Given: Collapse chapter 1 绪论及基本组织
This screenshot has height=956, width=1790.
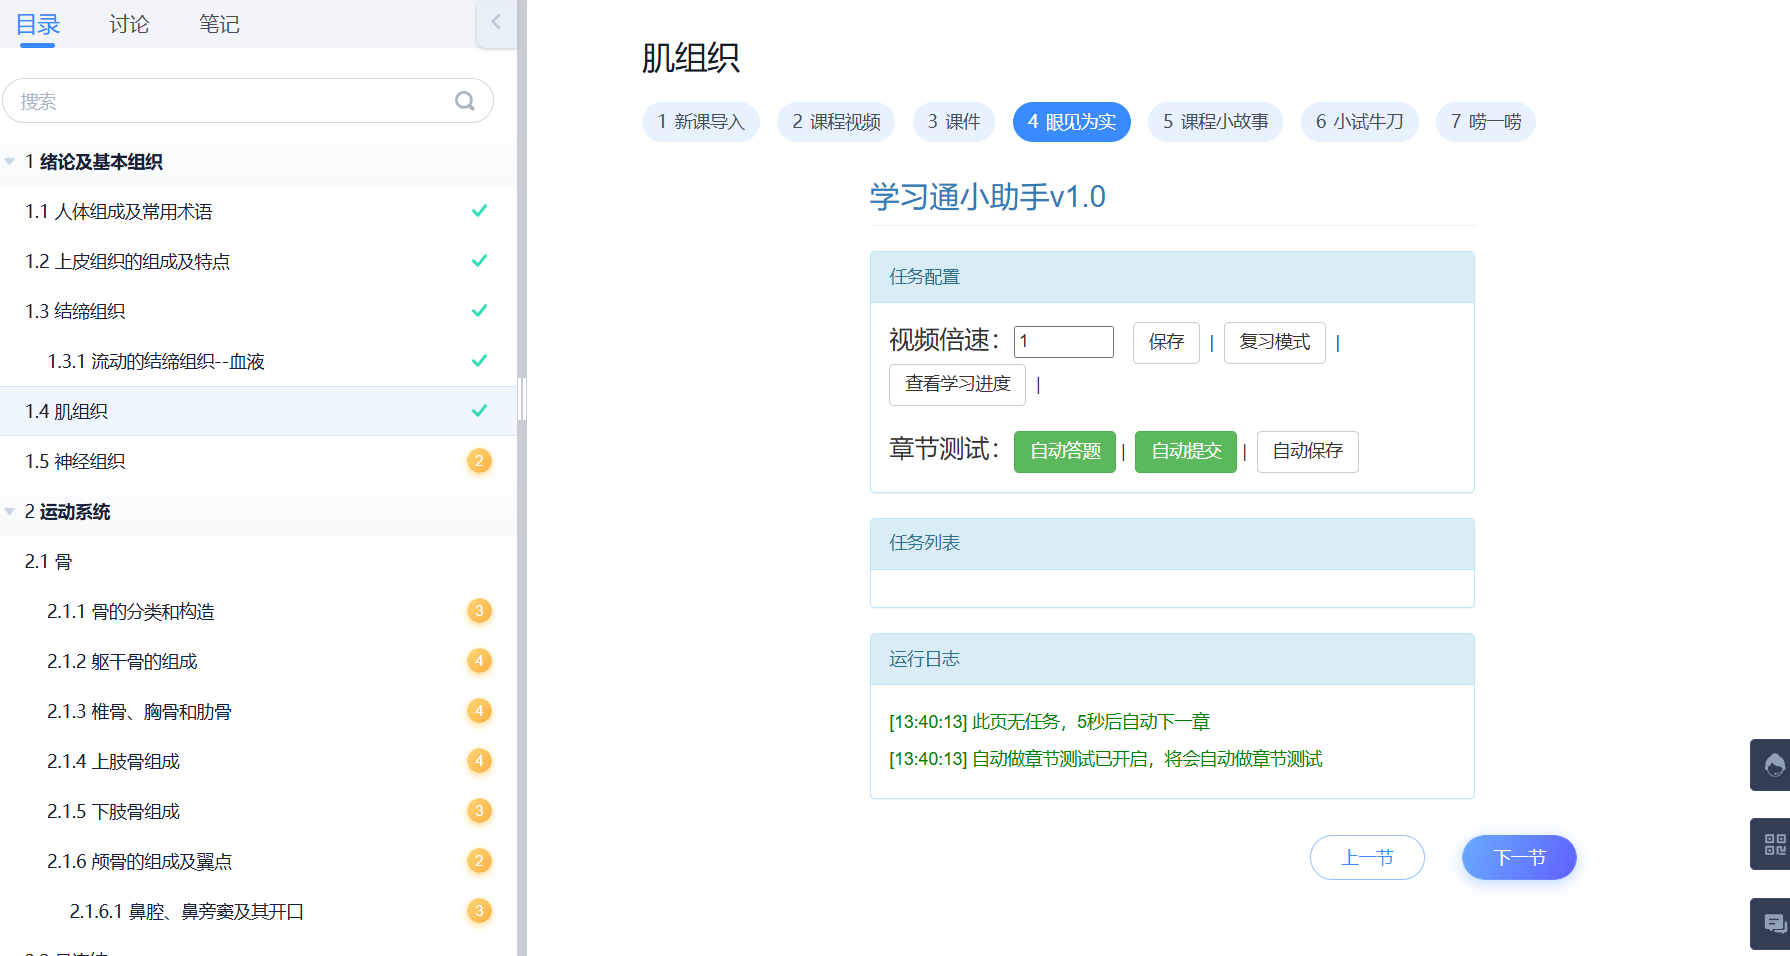Looking at the screenshot, I should pyautogui.click(x=10, y=161).
